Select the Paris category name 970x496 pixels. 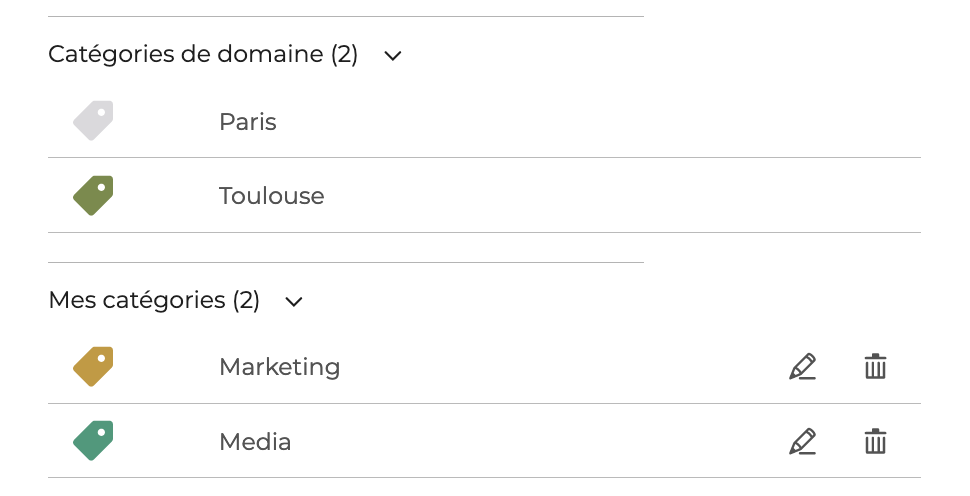(247, 122)
